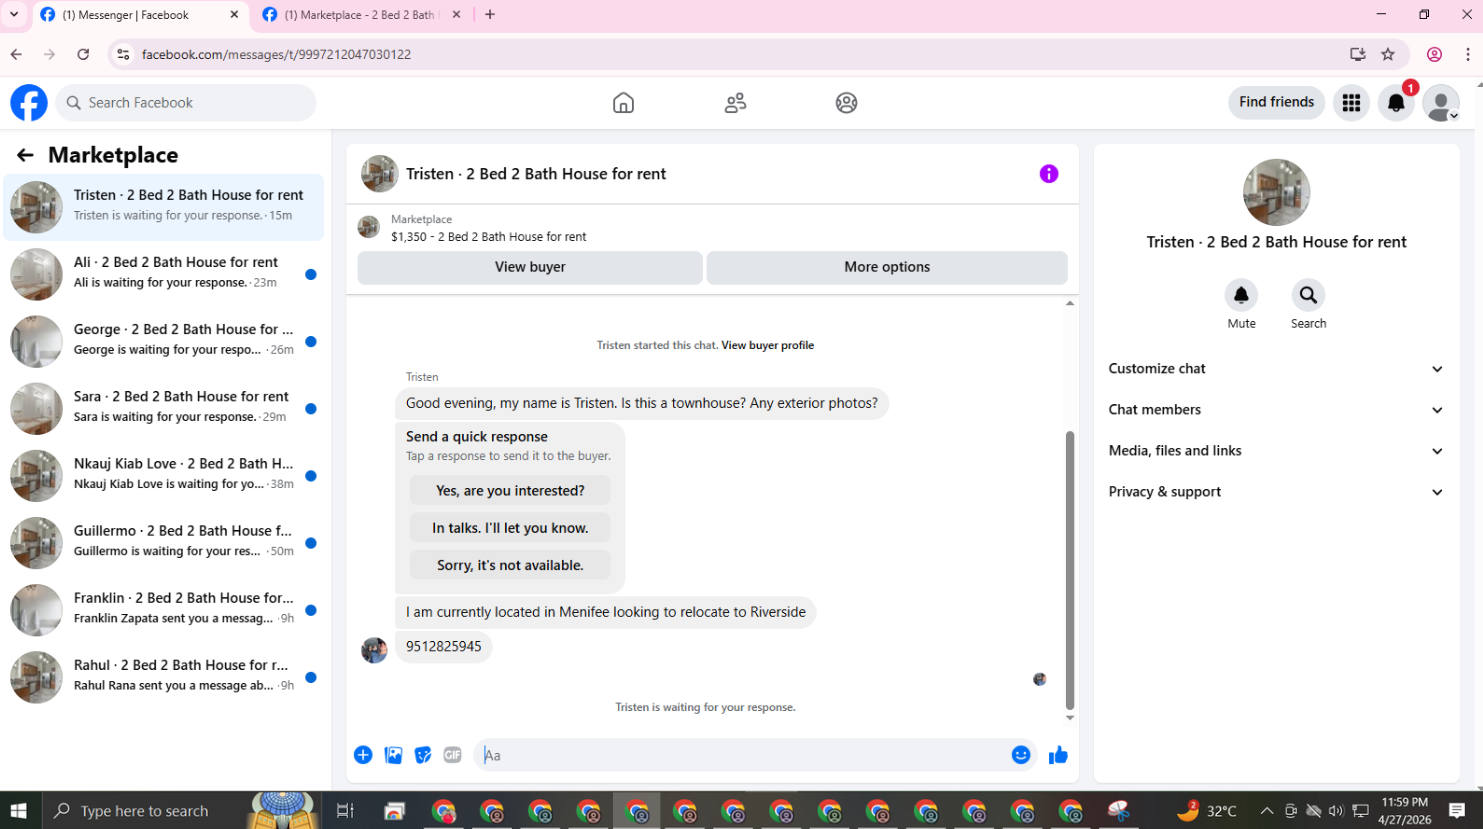Open Nkauj Kiab Love's chat
Screen dimensions: 1483x829
tap(164, 475)
